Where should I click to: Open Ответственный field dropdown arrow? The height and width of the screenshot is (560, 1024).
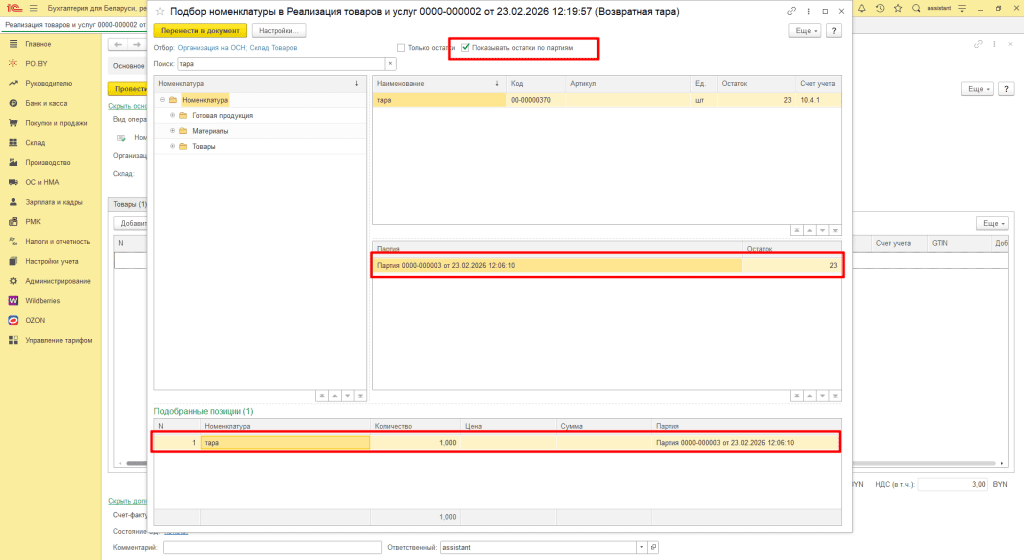point(640,547)
